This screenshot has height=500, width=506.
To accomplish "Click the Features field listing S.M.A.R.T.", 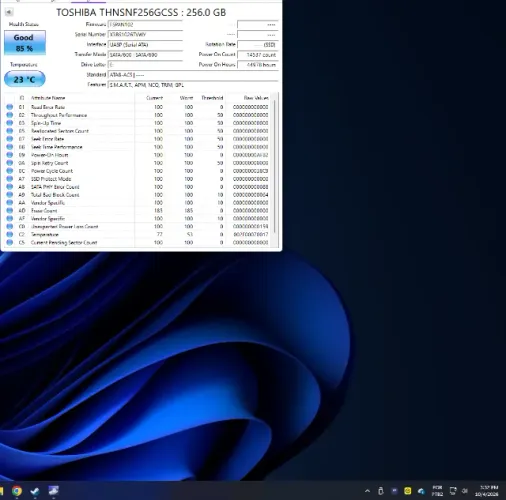I will [193, 85].
